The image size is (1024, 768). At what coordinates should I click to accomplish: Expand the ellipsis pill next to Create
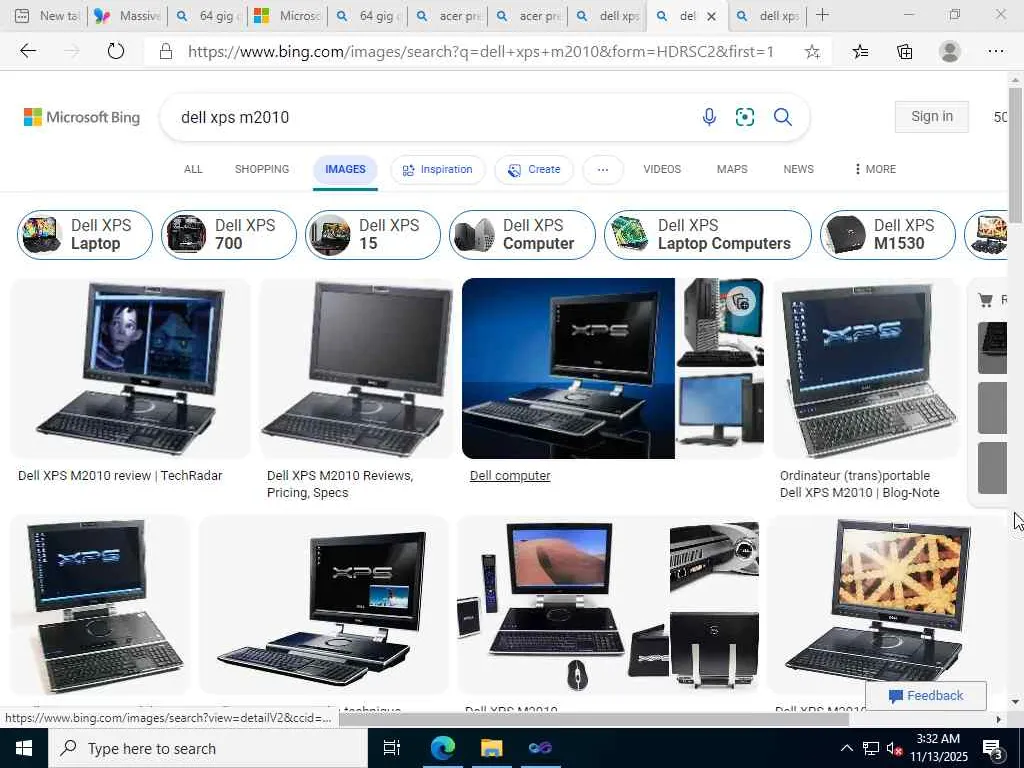pyautogui.click(x=603, y=170)
